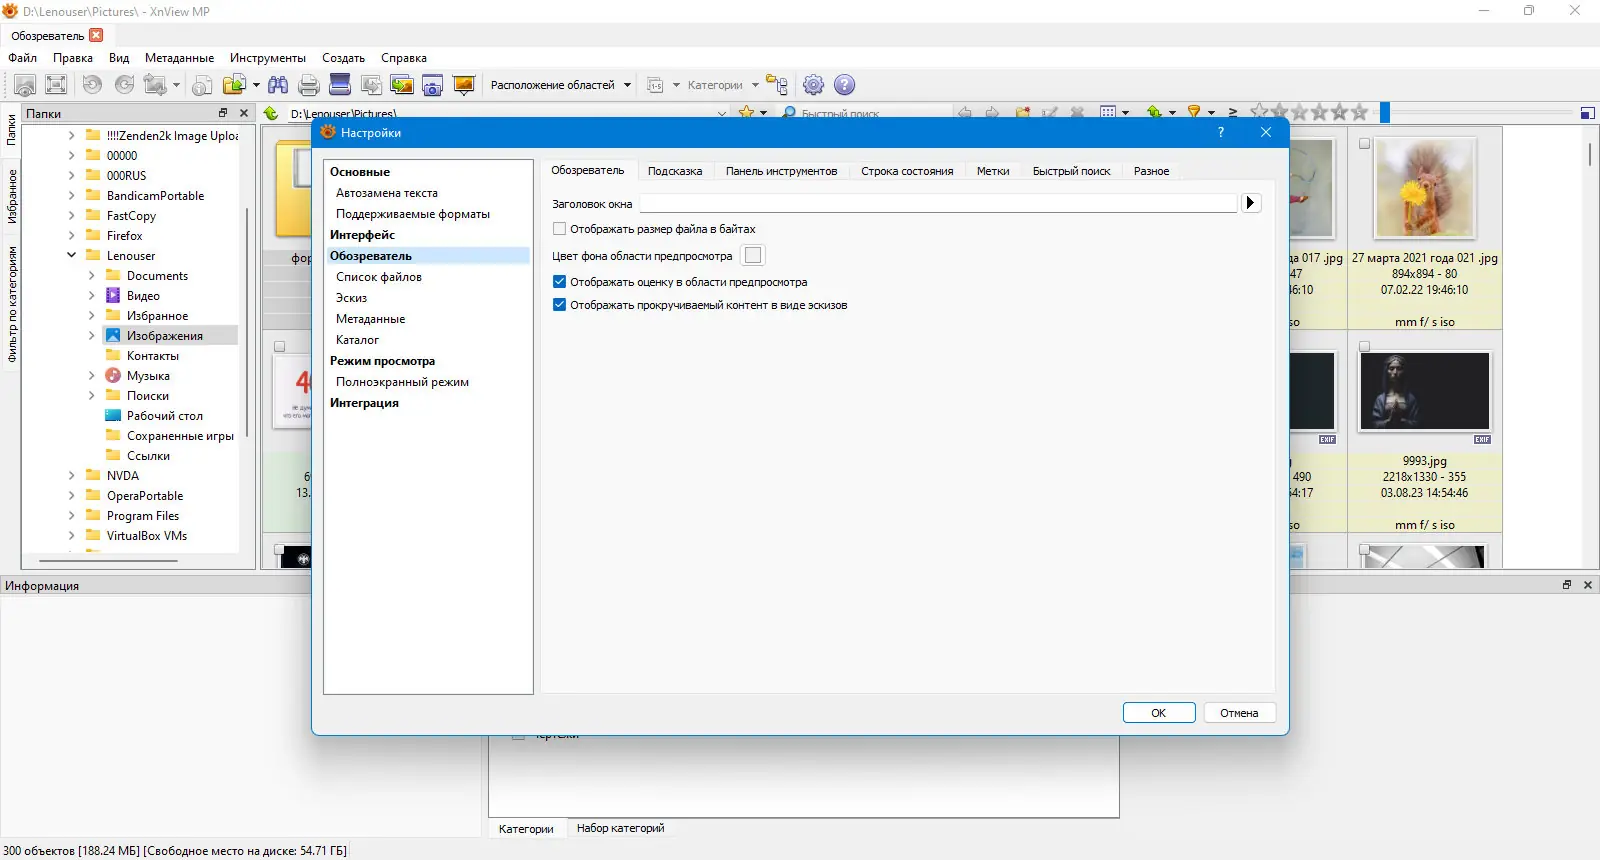Click the arrow button next to 'Заголовок окна'
Viewport: 1600px width, 860px height.
[x=1251, y=203]
